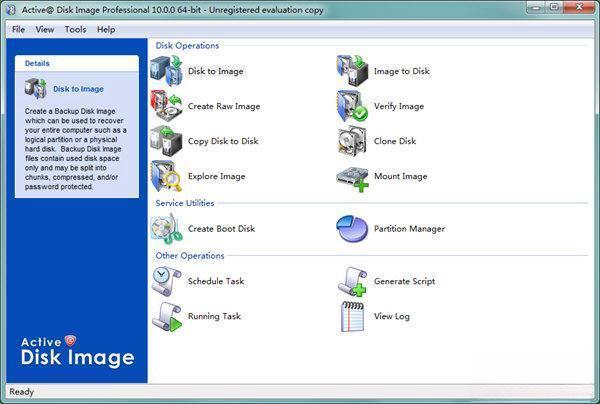
Task: Click the Running Task text label
Action: [x=214, y=316]
